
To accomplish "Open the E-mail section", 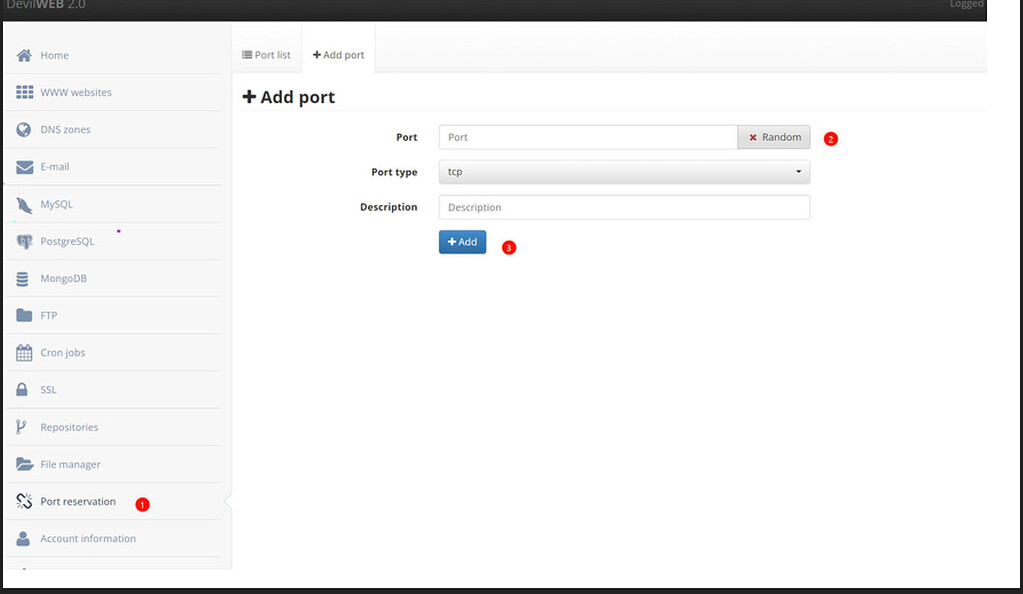I will [55, 166].
